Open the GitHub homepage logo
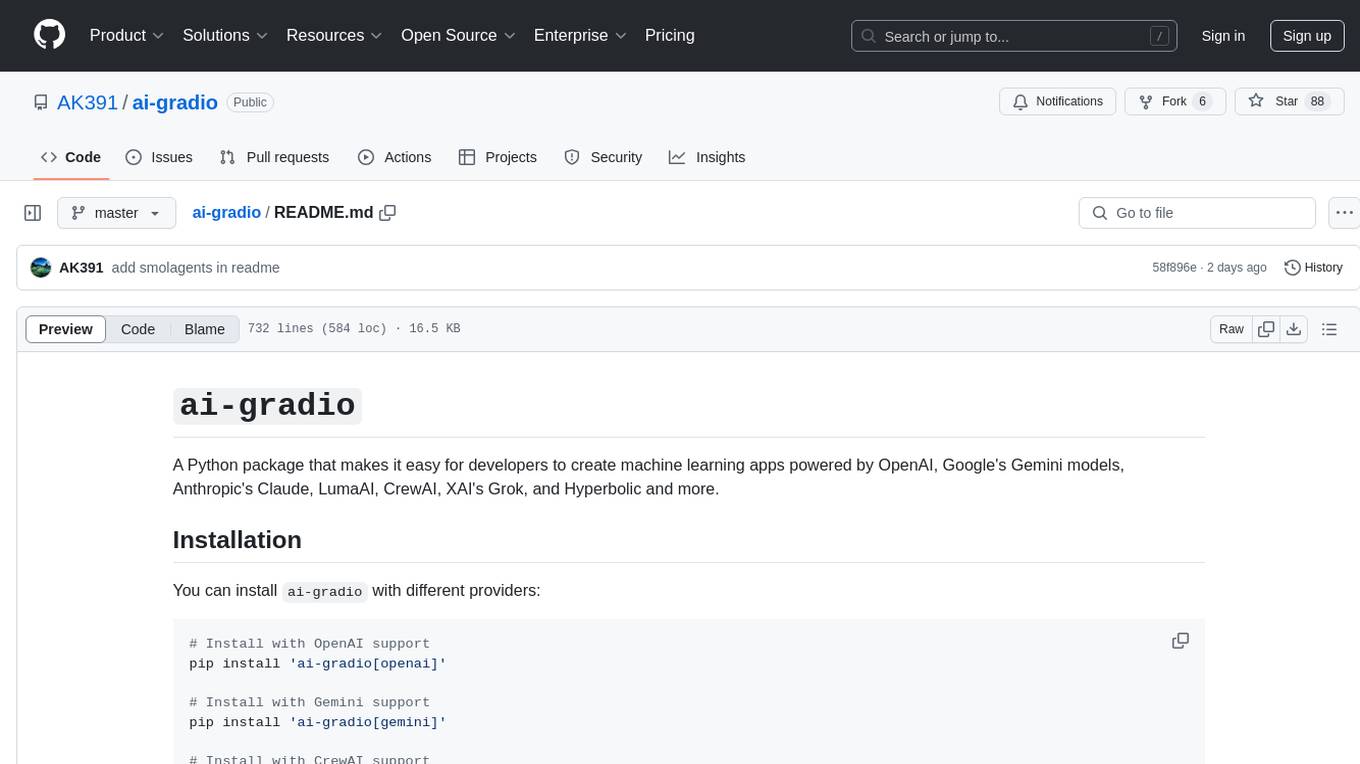Screen dimensions: 1360x764 click(x=49, y=35)
